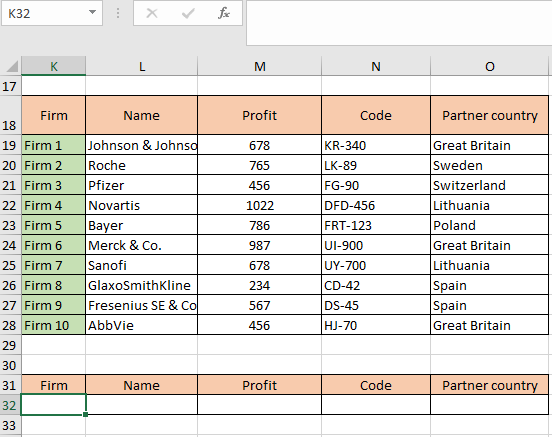Viewport: 552px width, 437px height.
Task: Select the Spain cell in row 26
Action: 489,285
